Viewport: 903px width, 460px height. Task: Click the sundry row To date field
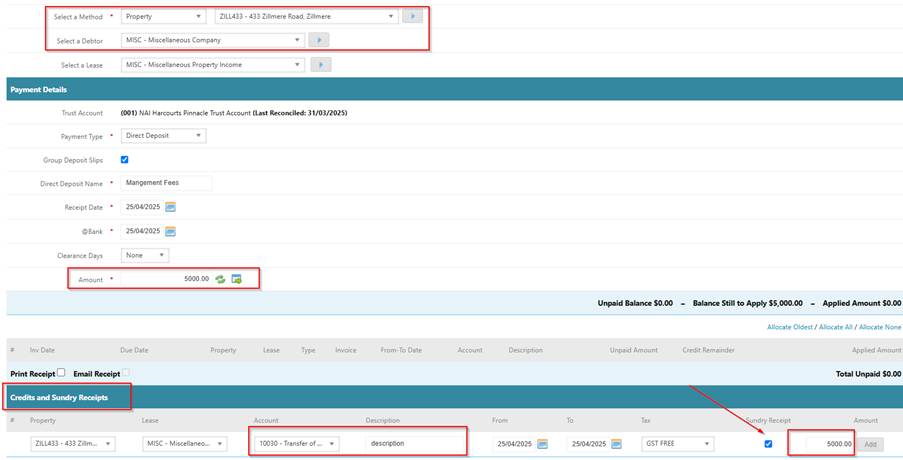click(x=588, y=444)
